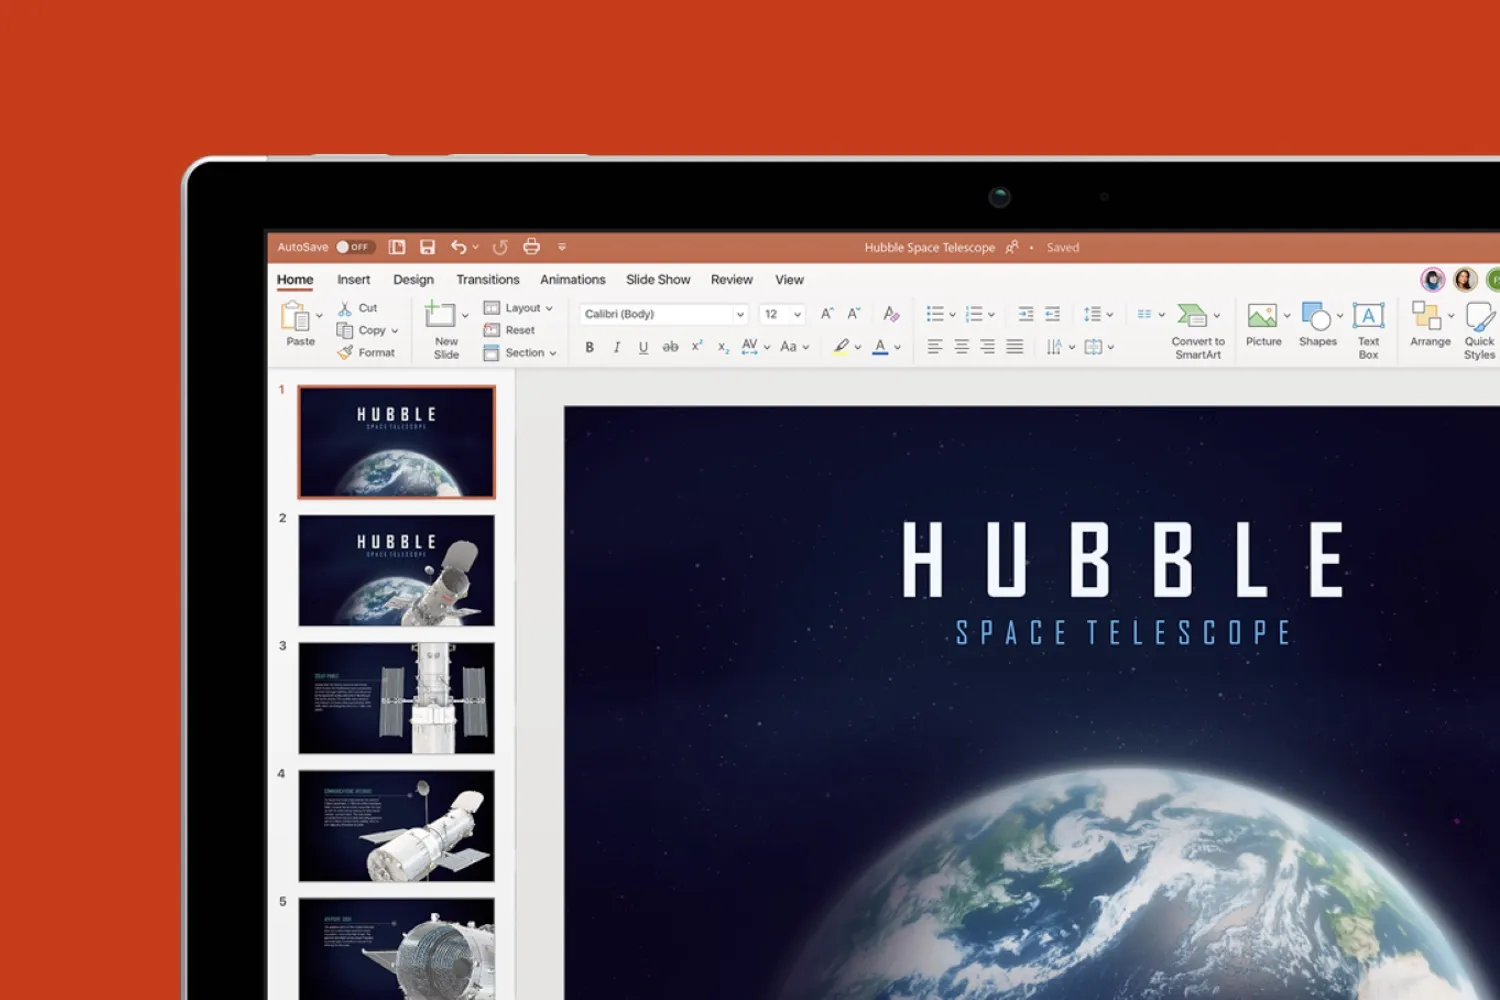Go to the Animations tab
1500x1000 pixels.
coord(573,280)
